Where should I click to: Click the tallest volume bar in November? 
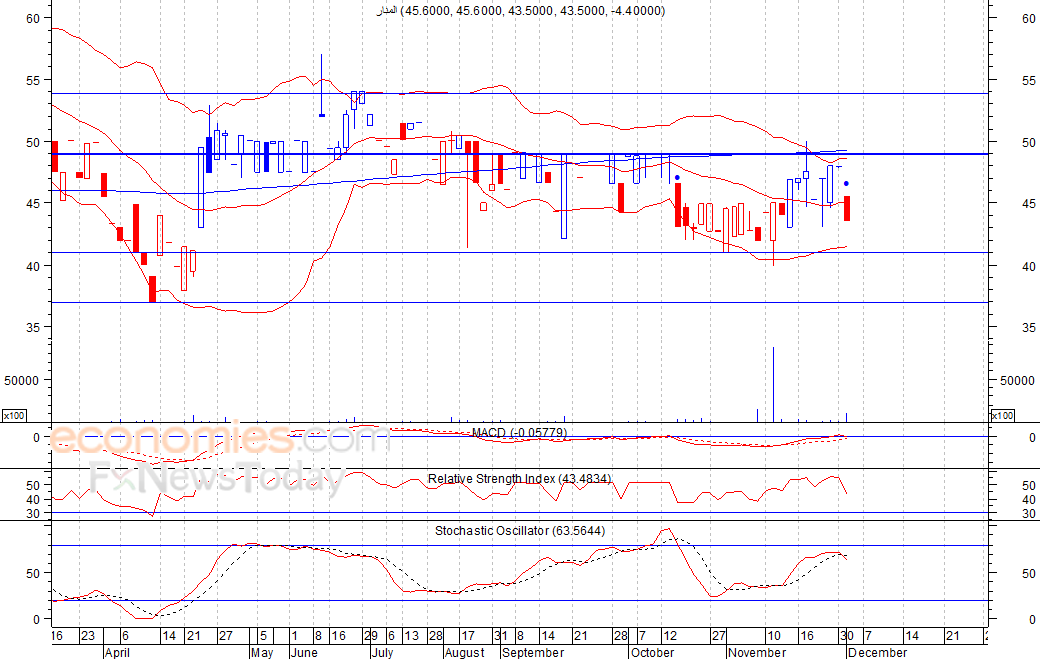[773, 384]
